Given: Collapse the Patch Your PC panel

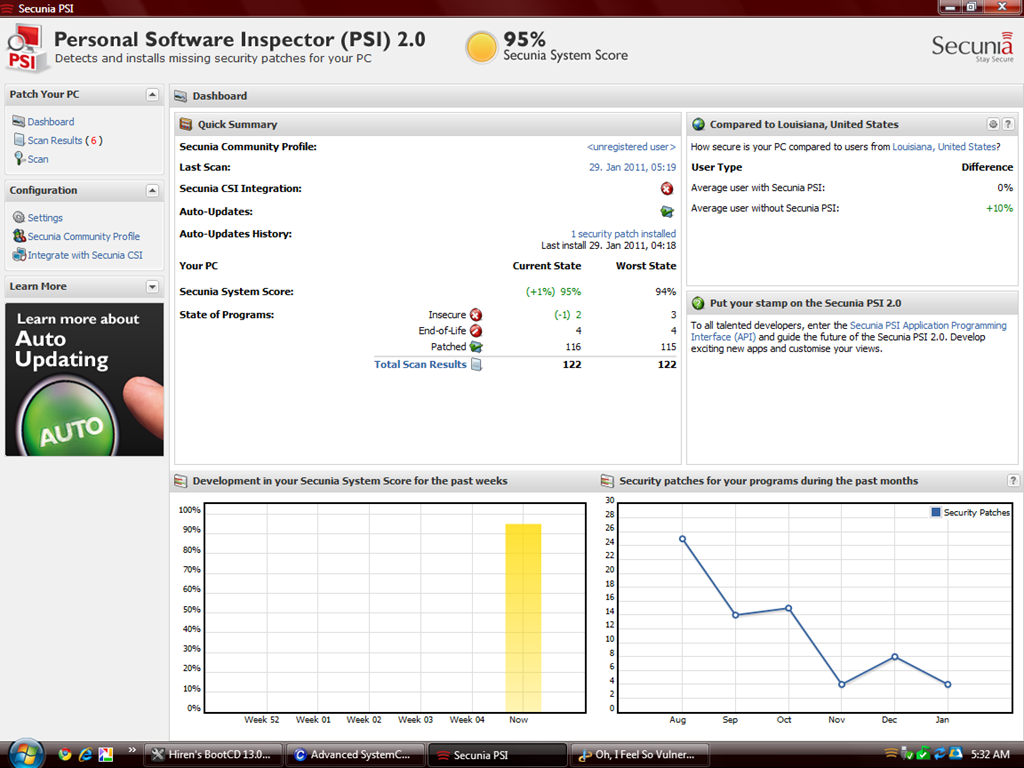Looking at the screenshot, I should pyautogui.click(x=152, y=95).
